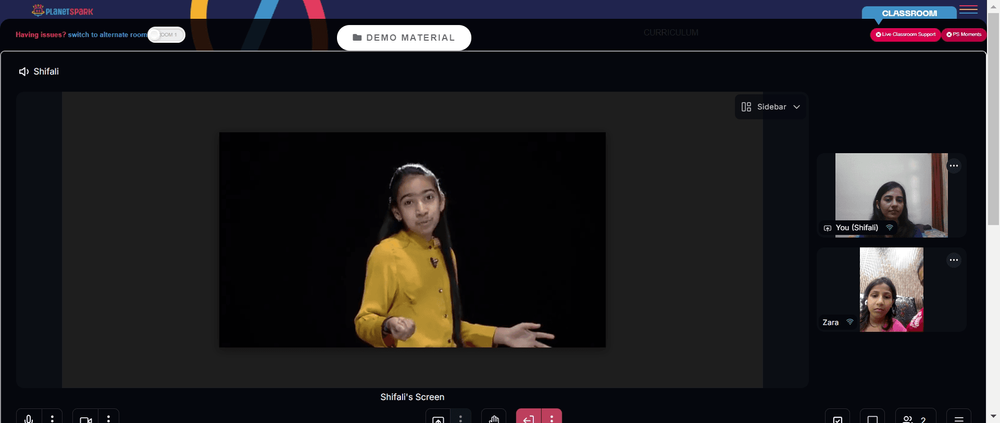Click the share screen icon

pyautogui.click(x=438, y=417)
